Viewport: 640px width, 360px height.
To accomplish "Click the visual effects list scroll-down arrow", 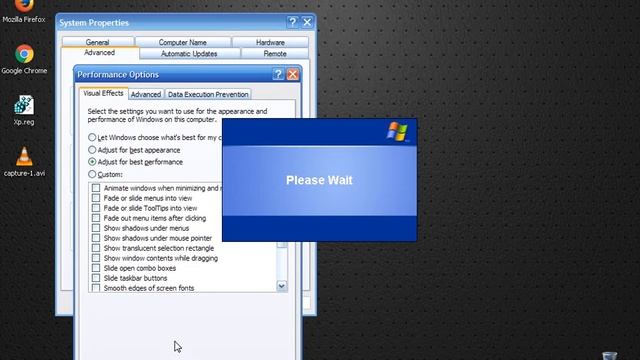I will (282, 286).
